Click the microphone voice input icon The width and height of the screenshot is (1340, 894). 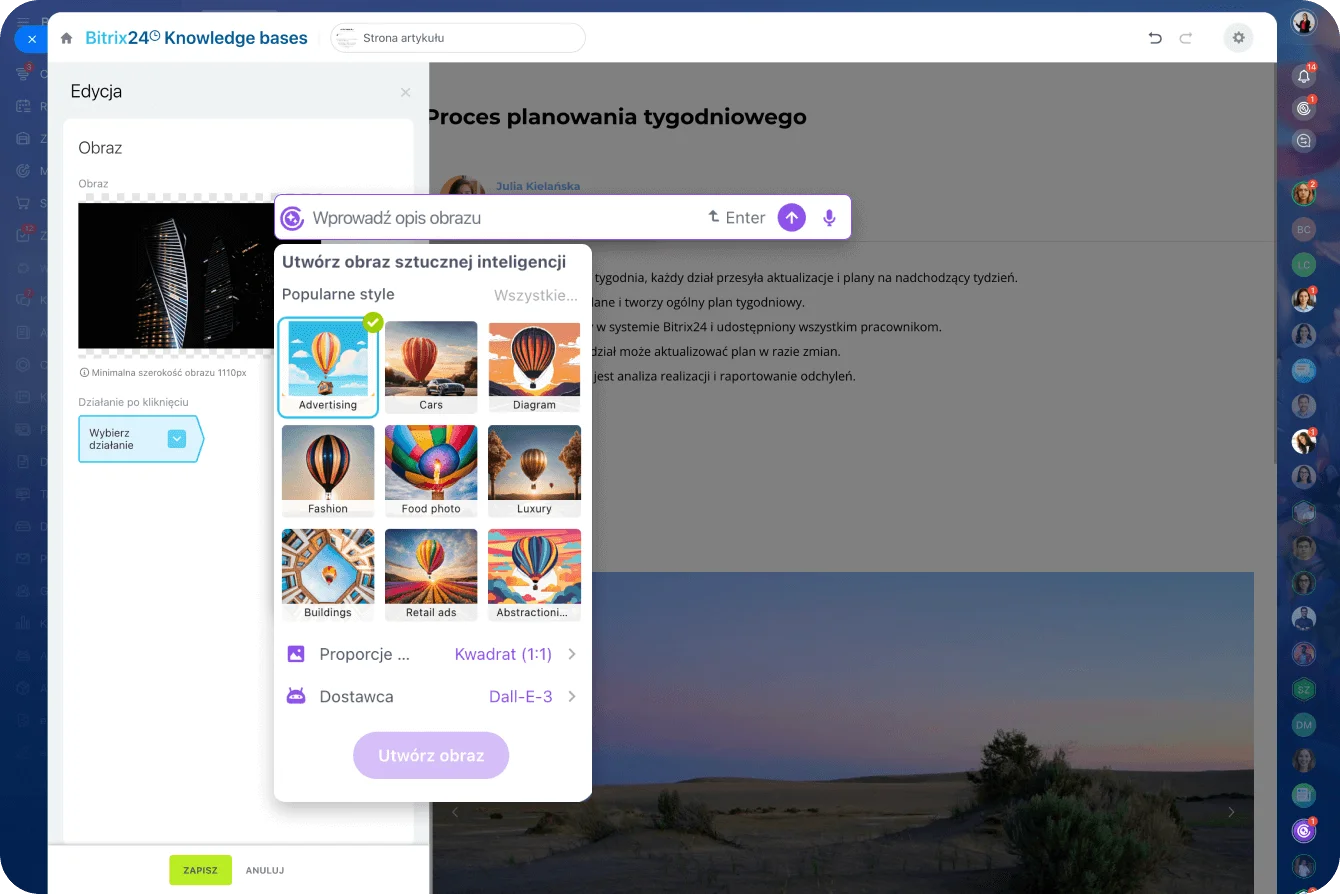click(829, 218)
